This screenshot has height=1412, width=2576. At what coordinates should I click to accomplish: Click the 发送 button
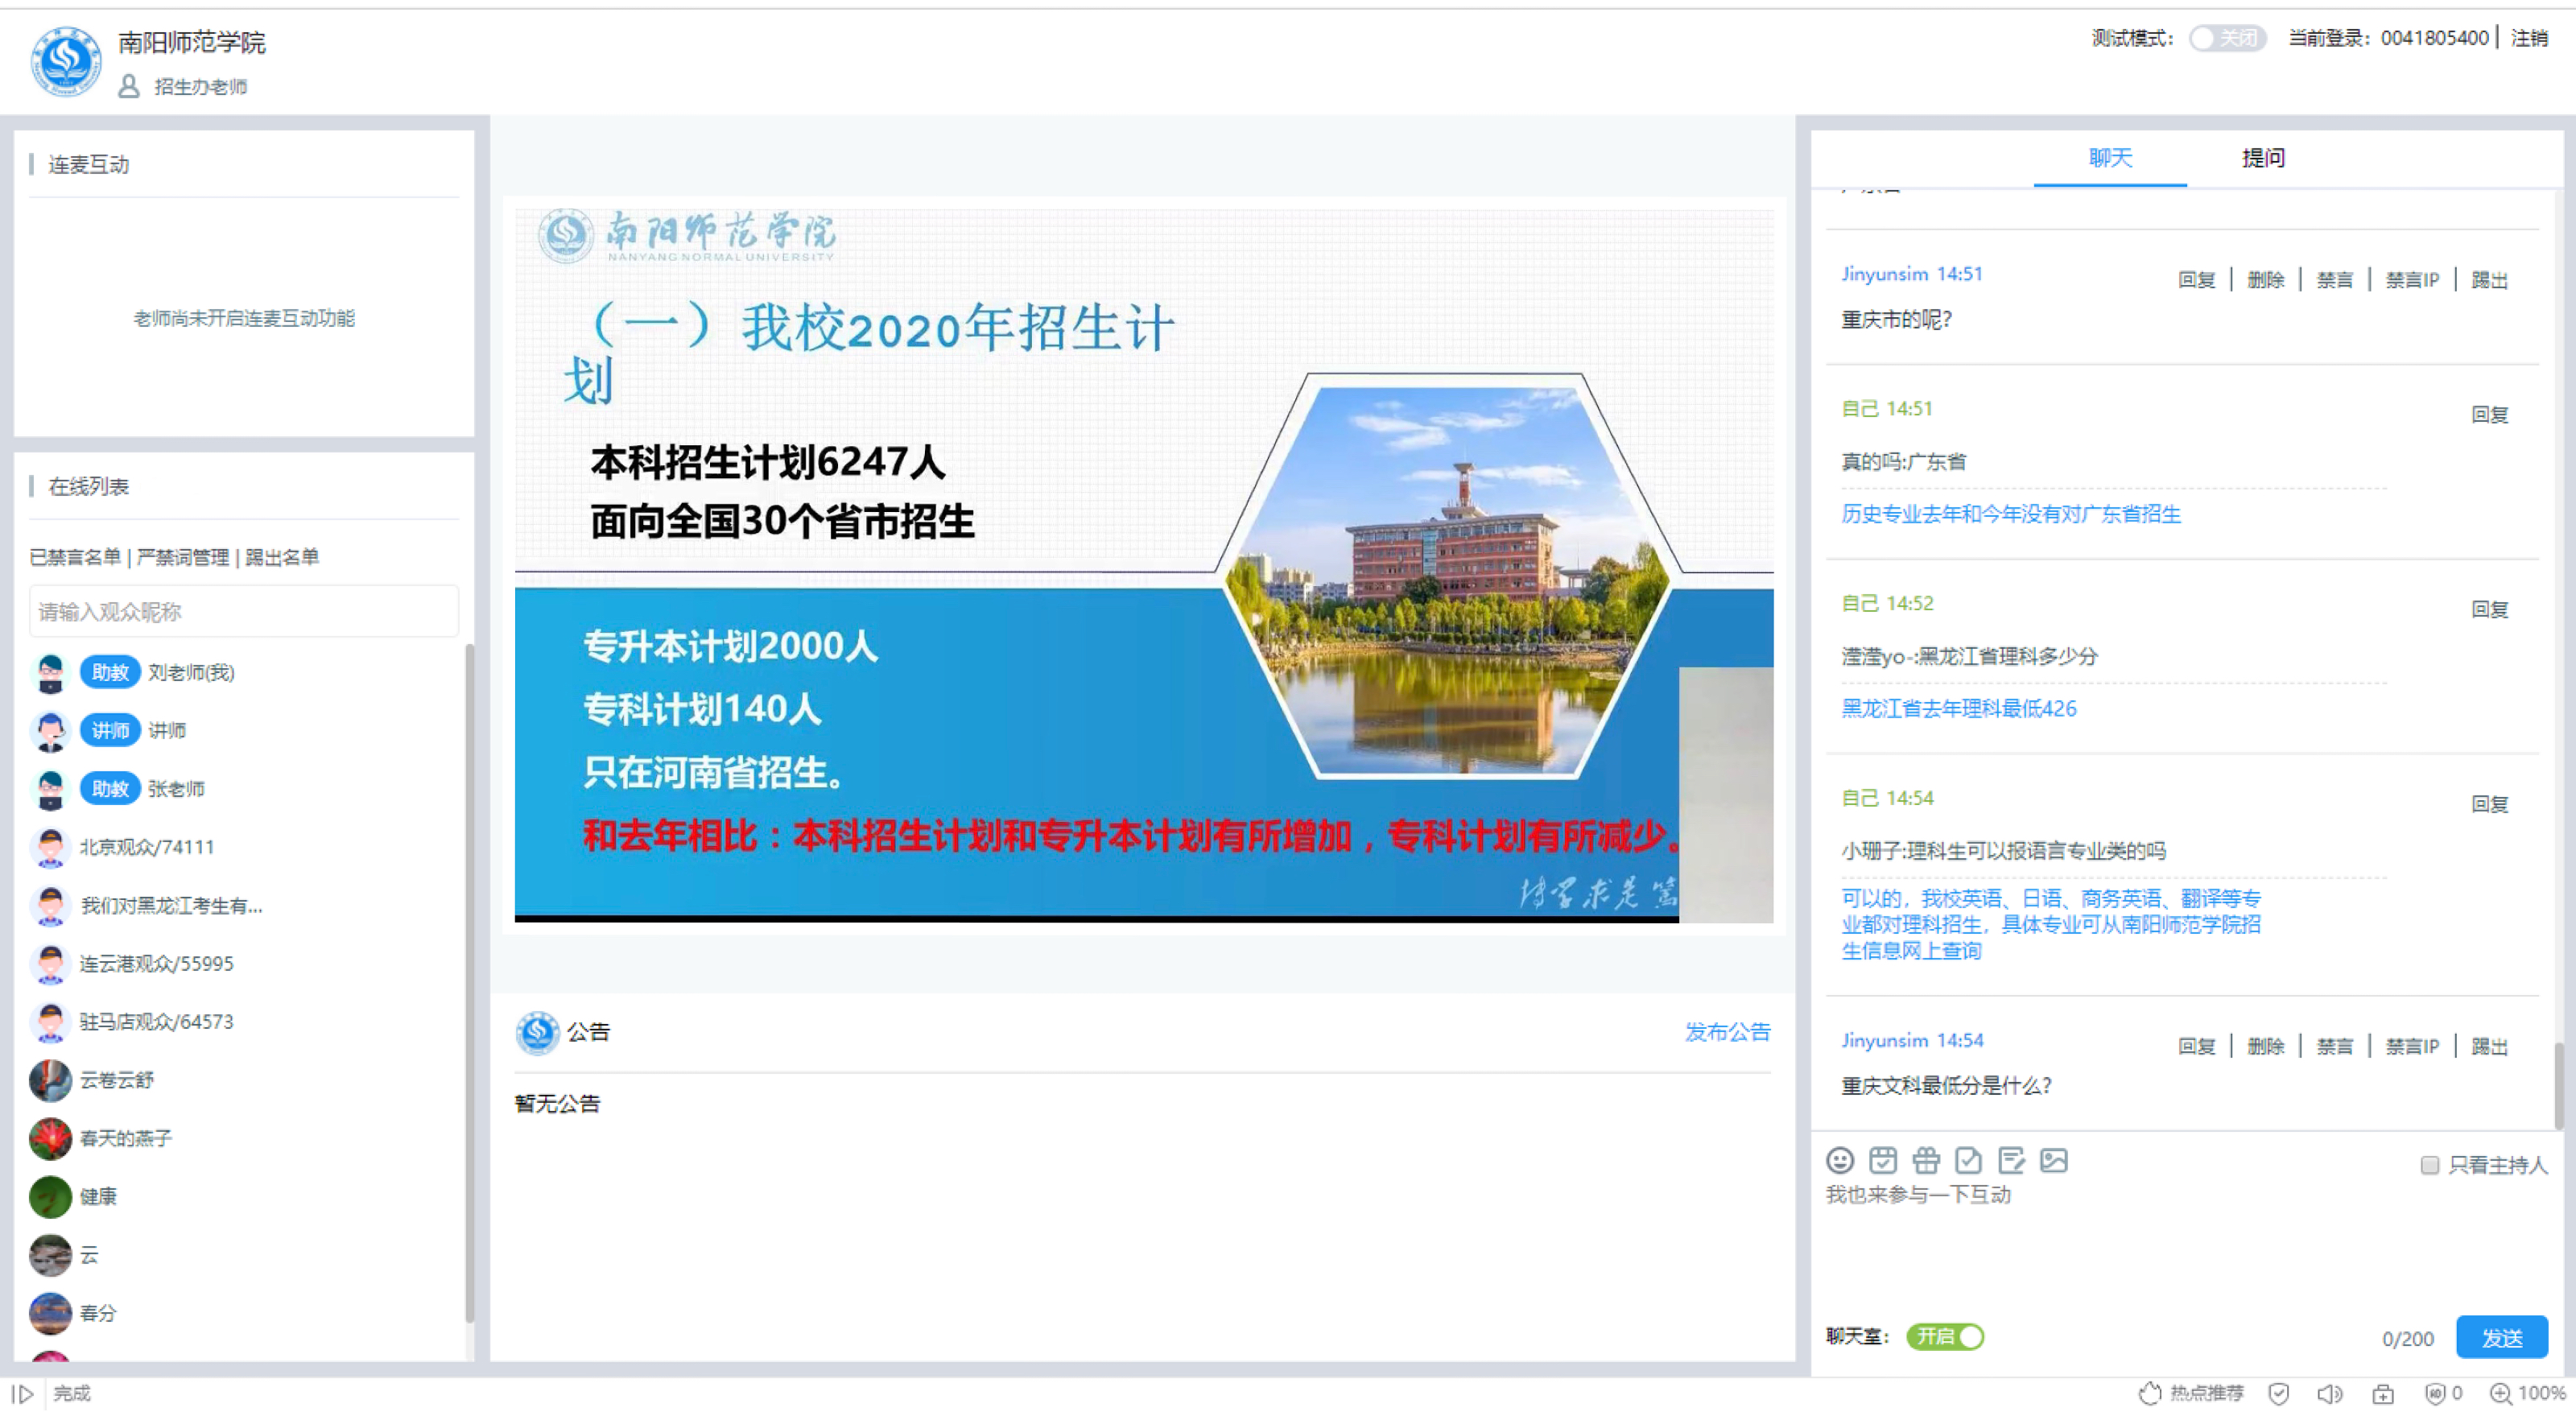click(x=2501, y=1337)
